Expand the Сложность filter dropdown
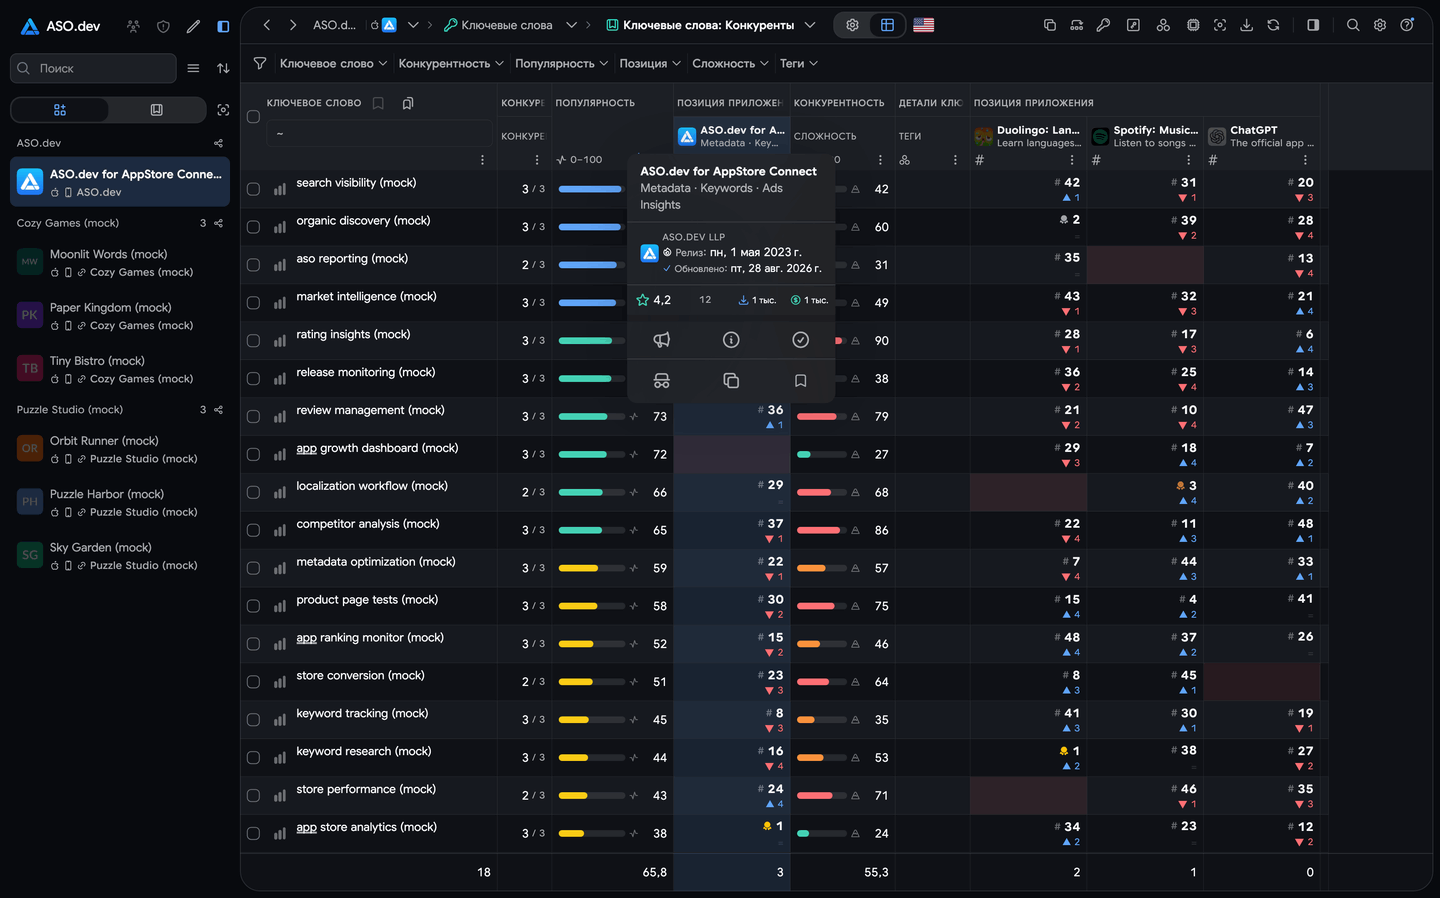This screenshot has height=898, width=1440. tap(730, 63)
